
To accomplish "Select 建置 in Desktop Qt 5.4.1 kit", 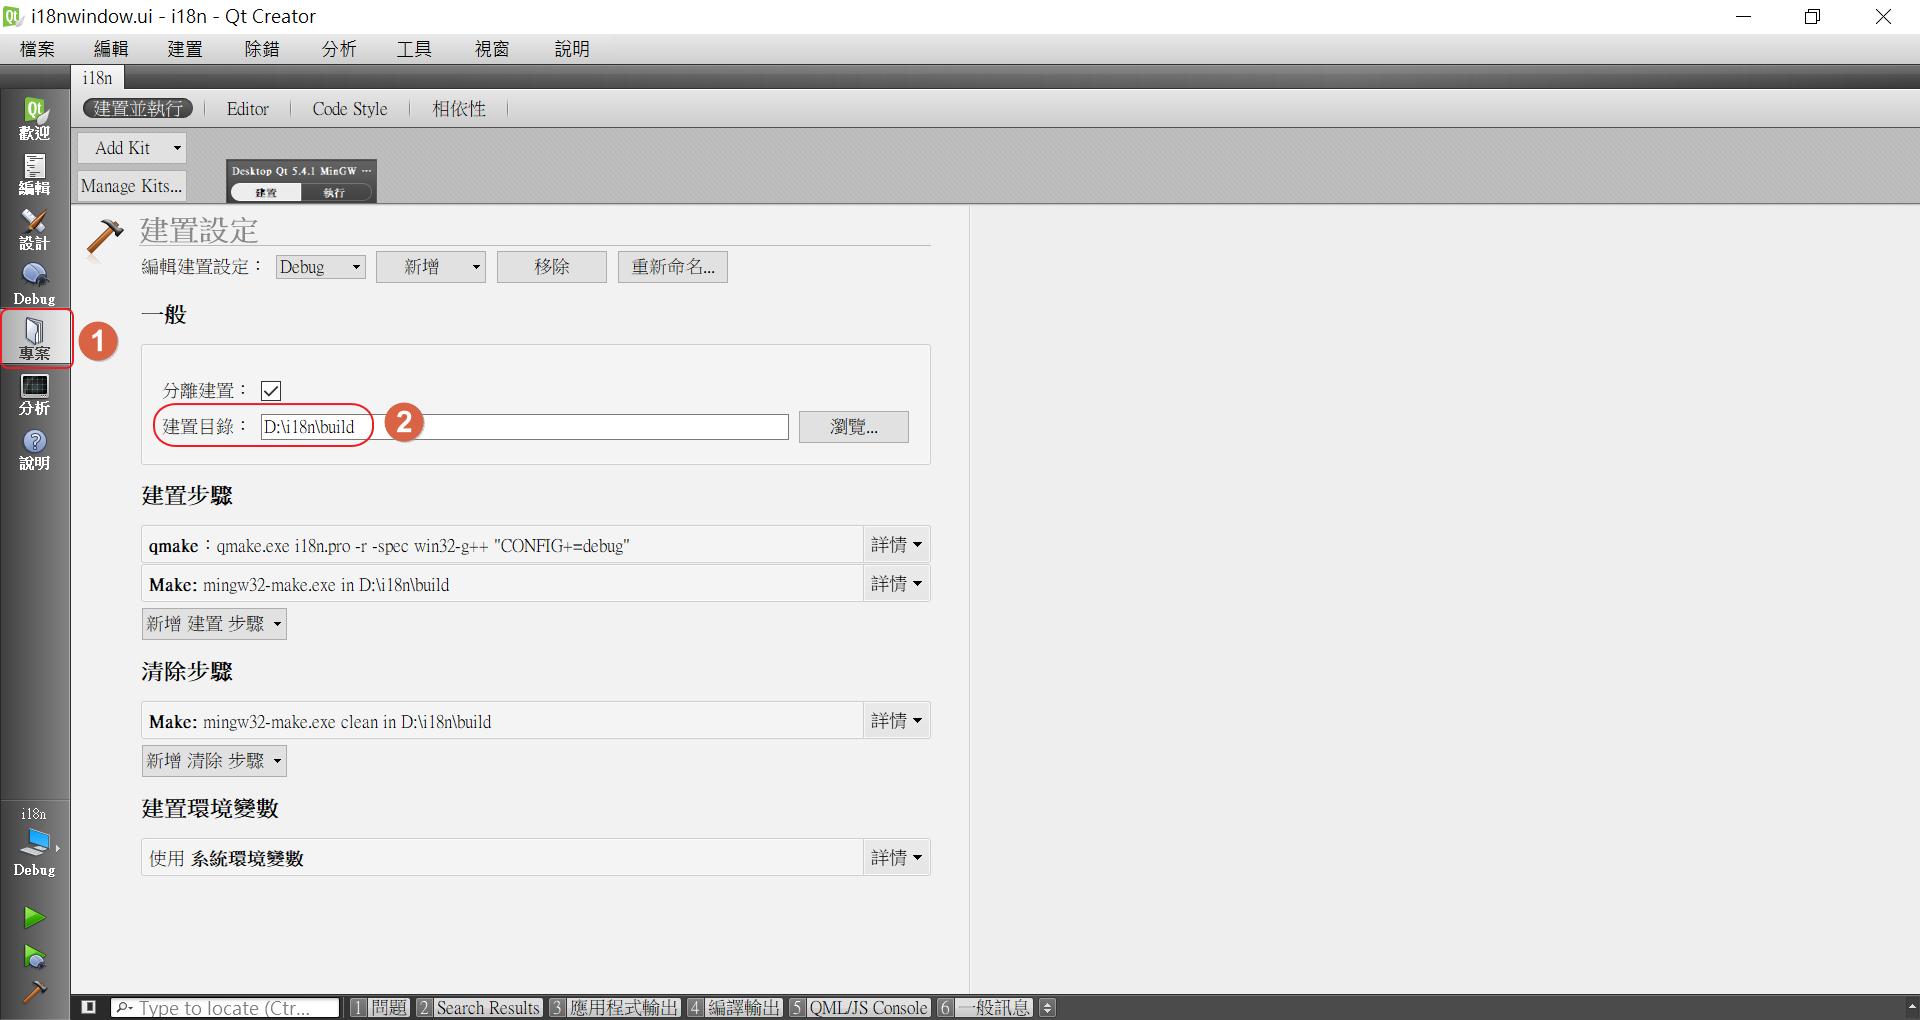I will coord(266,192).
